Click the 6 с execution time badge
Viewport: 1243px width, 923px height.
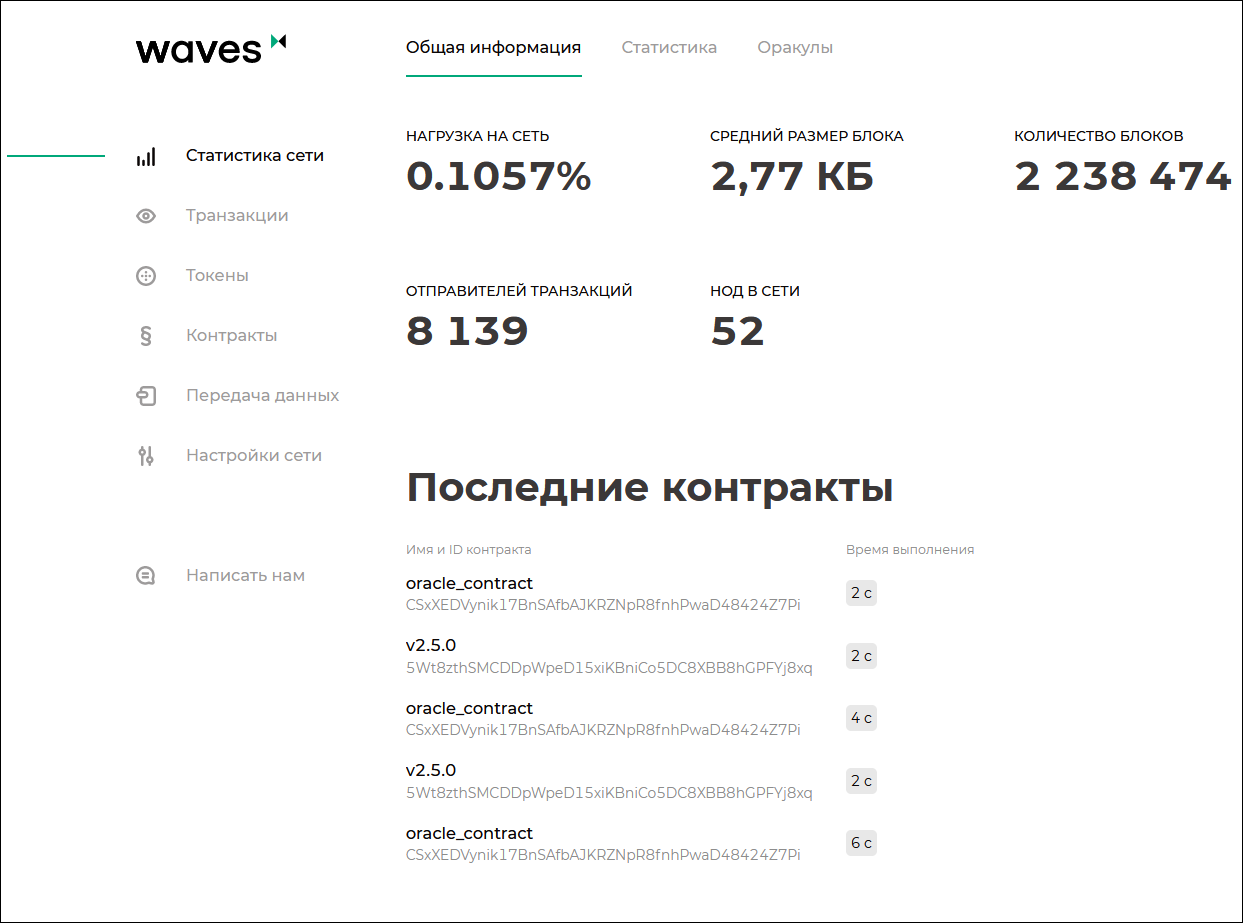[x=861, y=843]
